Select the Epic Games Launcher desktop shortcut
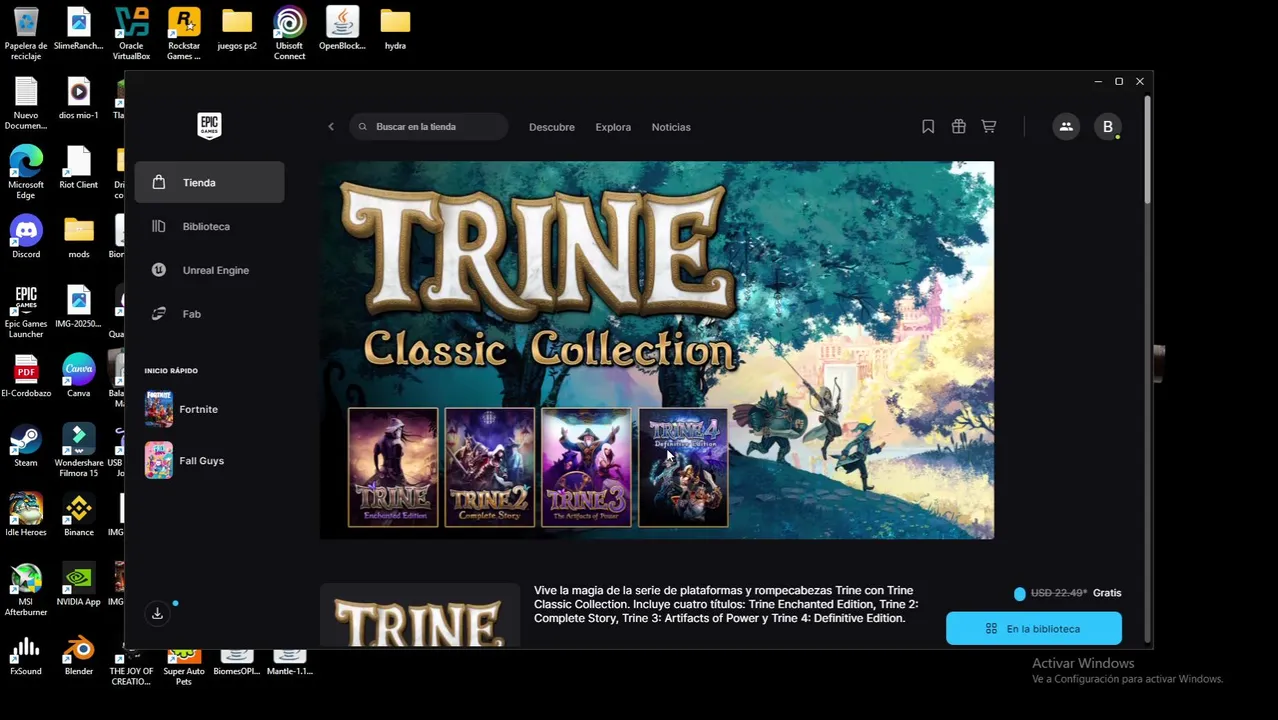This screenshot has height=720, width=1278. (x=26, y=311)
